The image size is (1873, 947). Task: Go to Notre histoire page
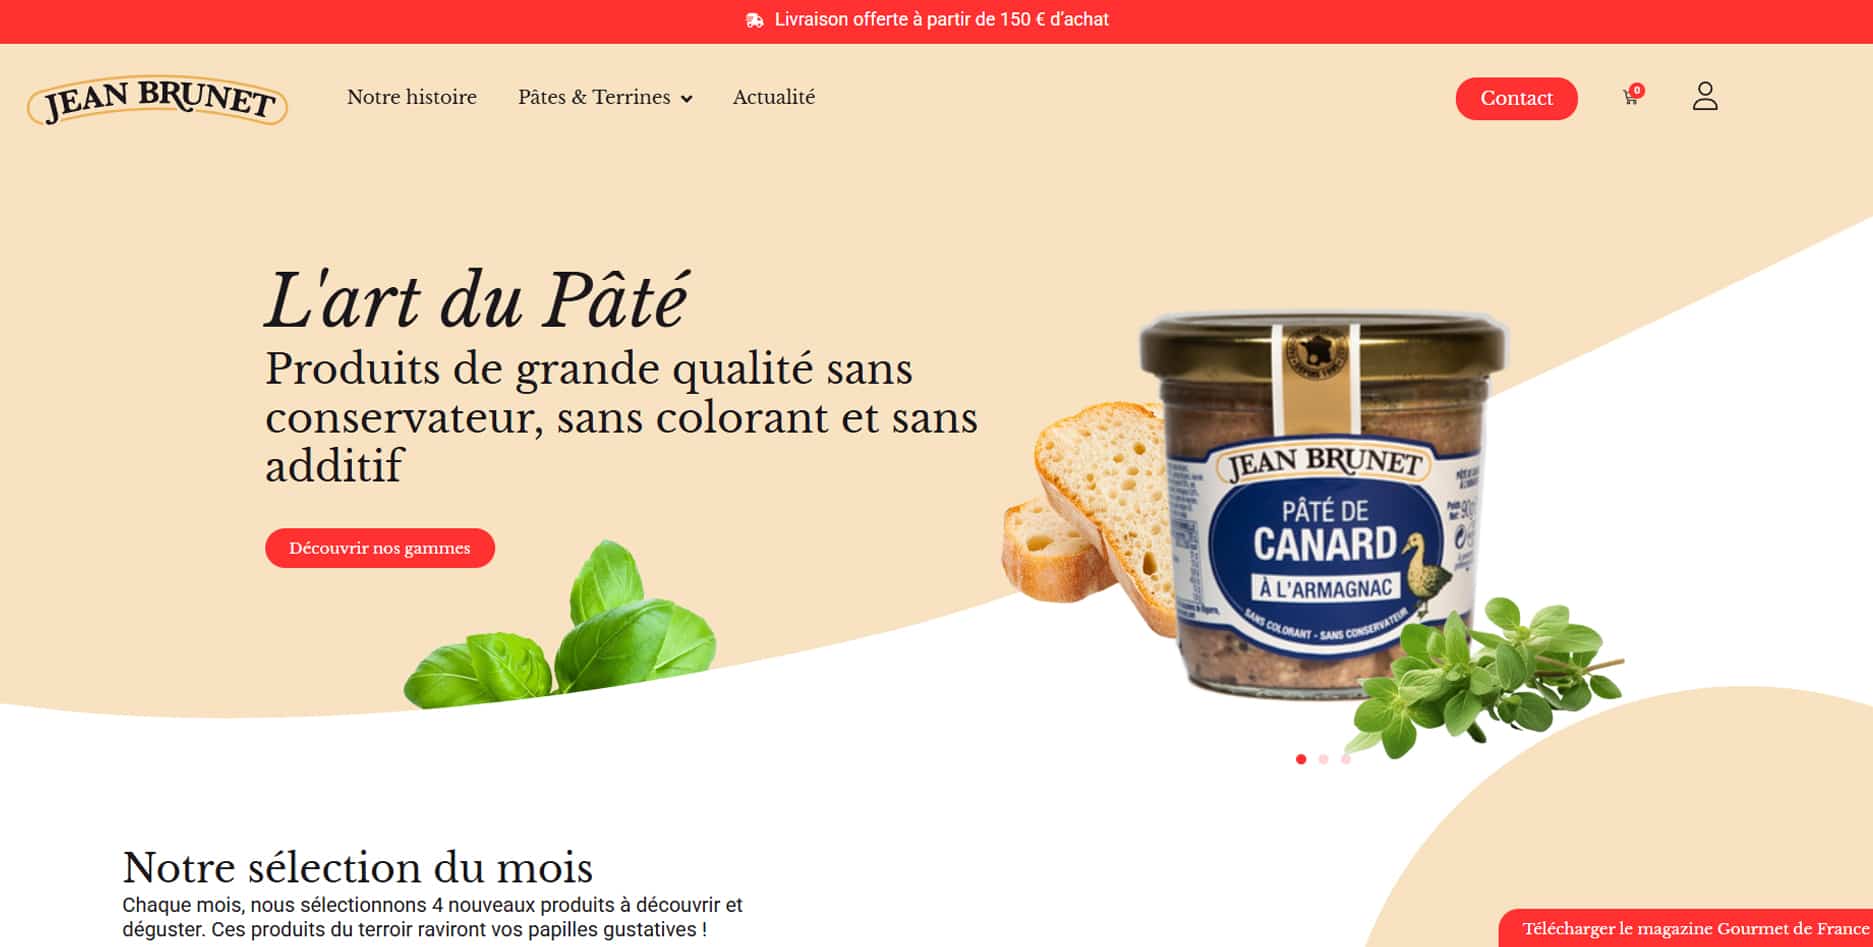click(412, 97)
